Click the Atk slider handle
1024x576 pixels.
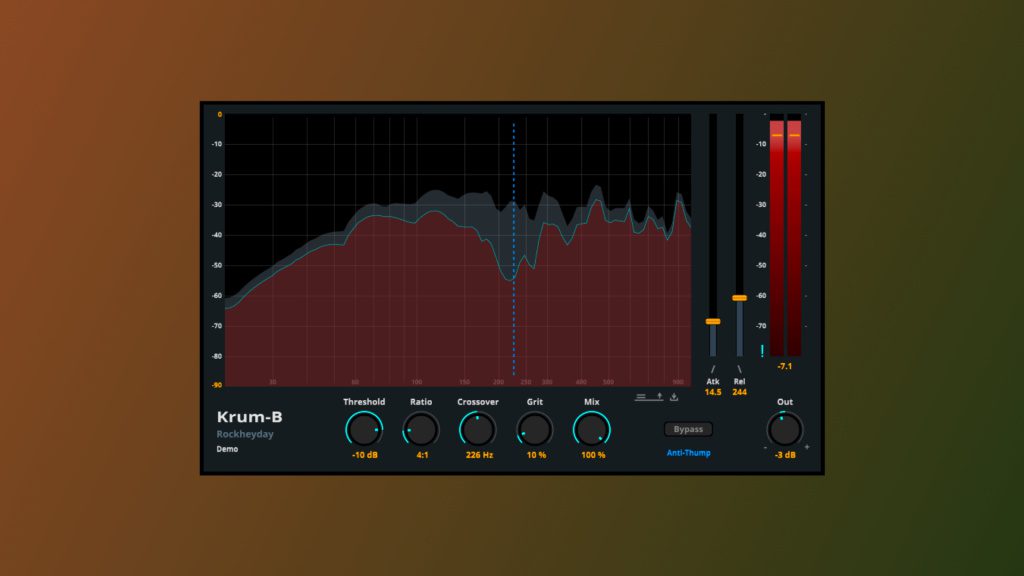point(712,321)
